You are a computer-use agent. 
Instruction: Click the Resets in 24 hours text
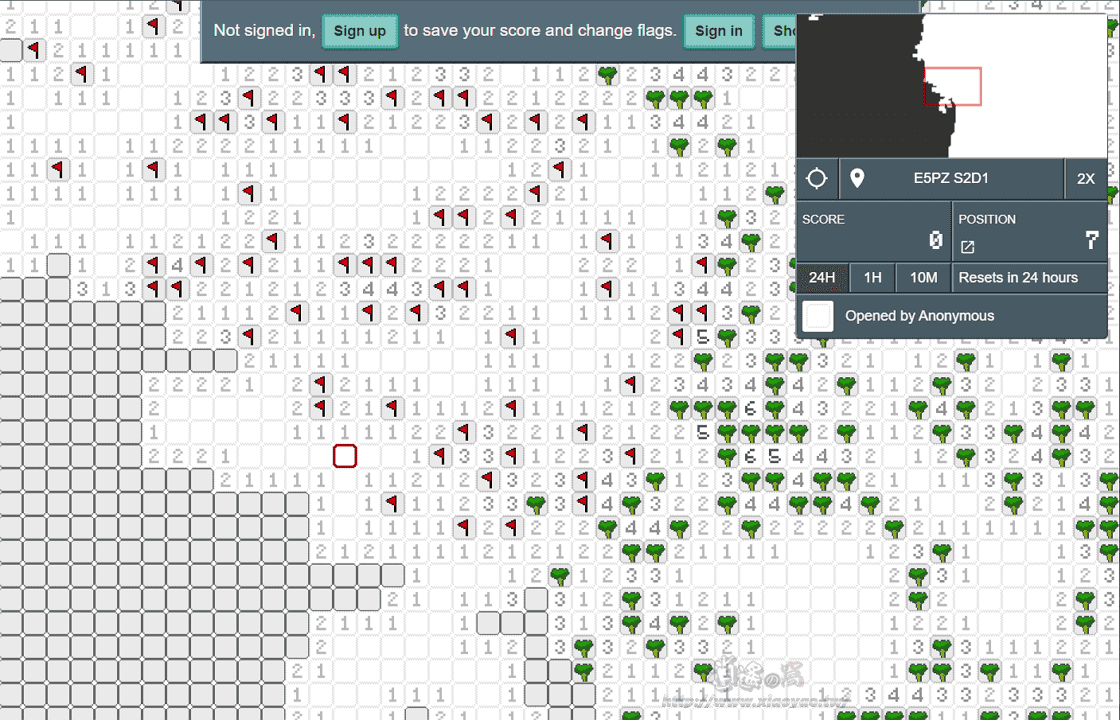(1018, 277)
